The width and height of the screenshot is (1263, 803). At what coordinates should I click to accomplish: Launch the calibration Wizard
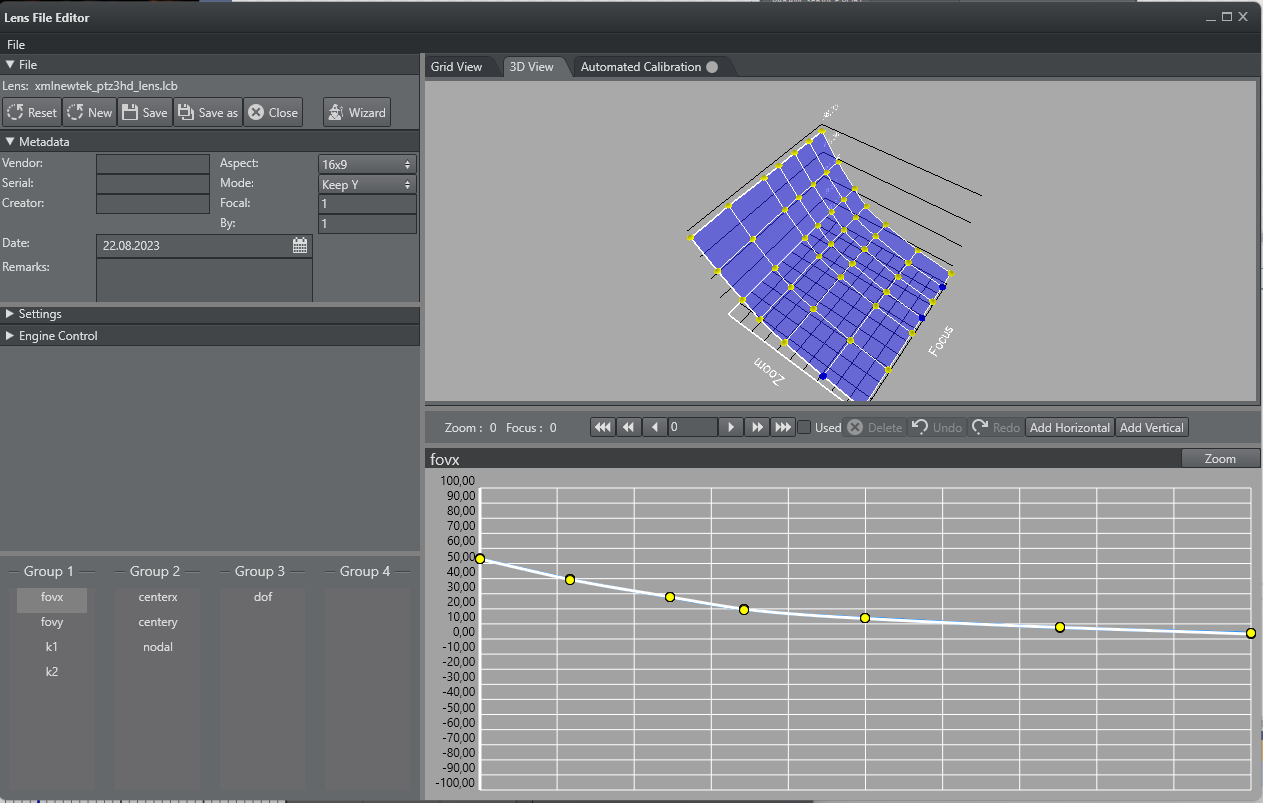[357, 113]
